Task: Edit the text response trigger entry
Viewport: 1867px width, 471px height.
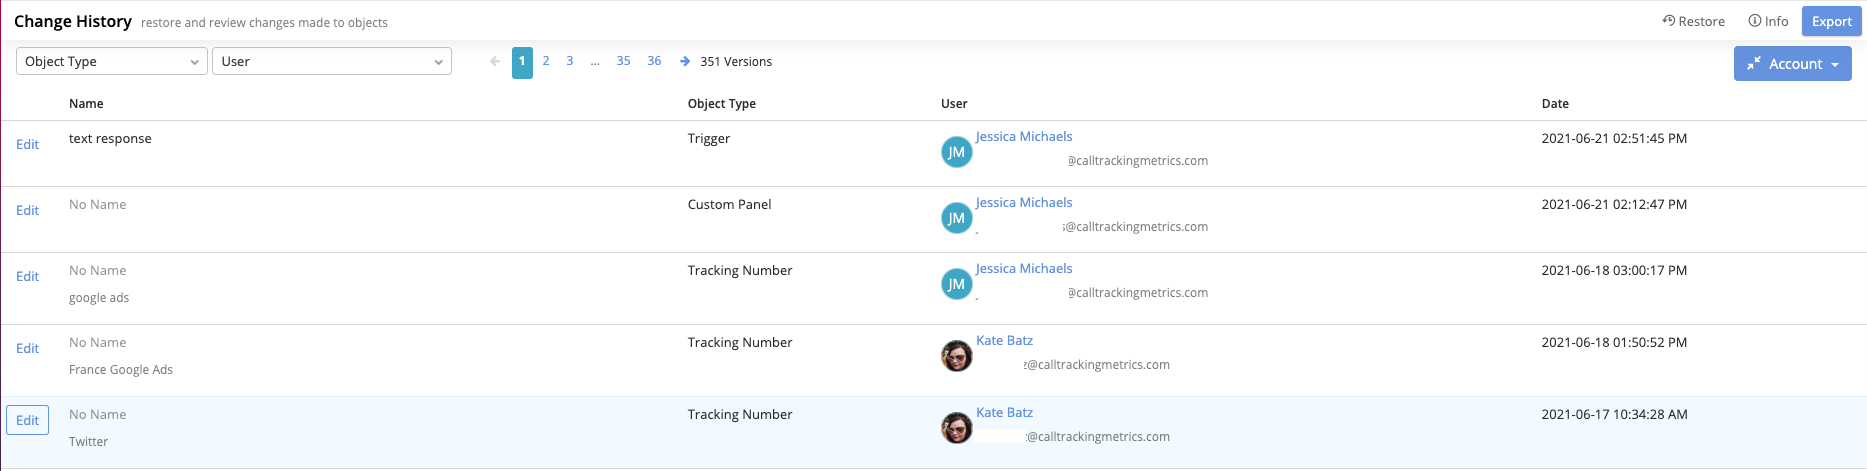Action: [28, 144]
